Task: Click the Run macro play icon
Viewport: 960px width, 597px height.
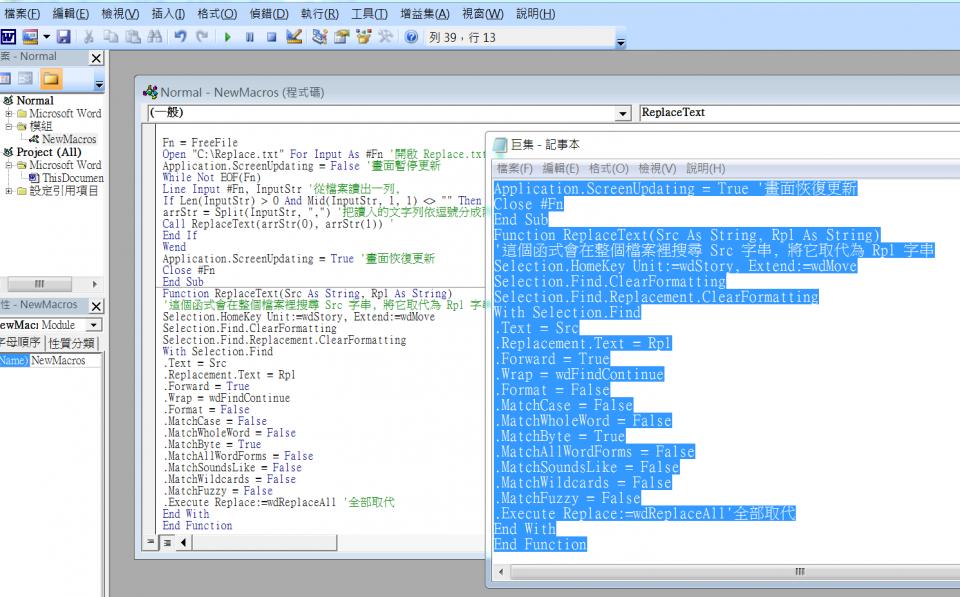Action: [x=228, y=37]
